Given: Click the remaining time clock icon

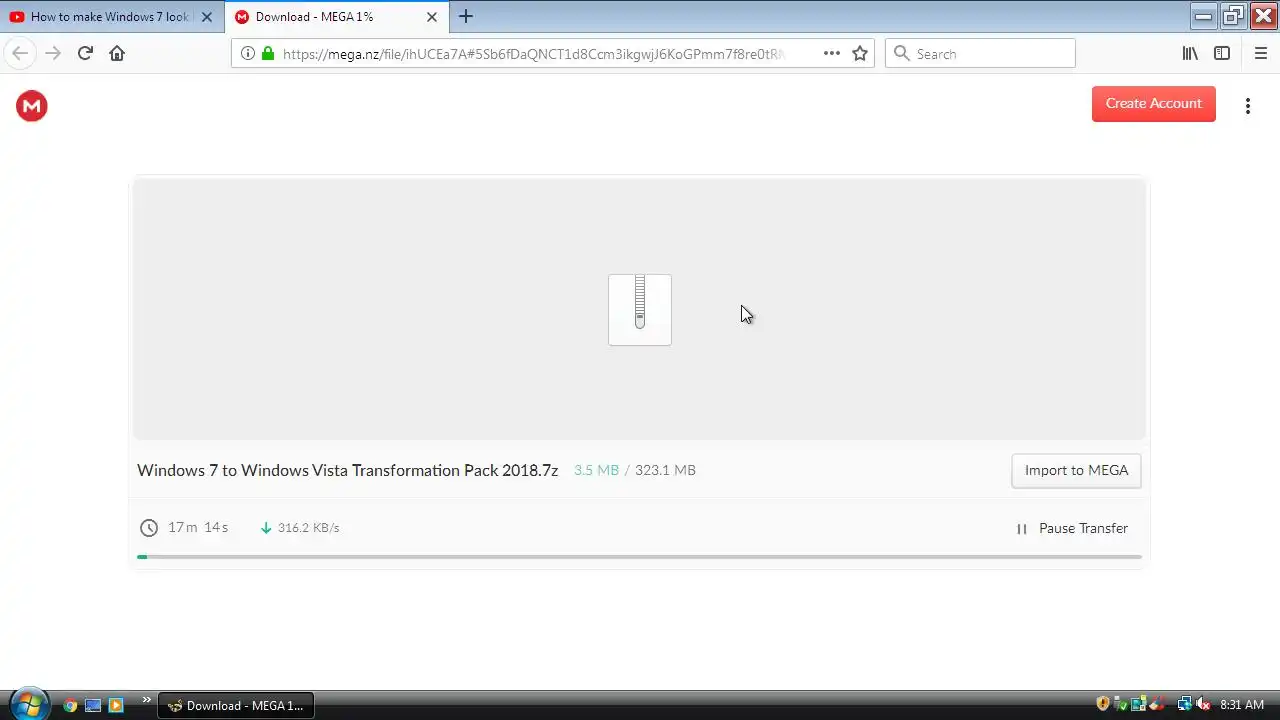Looking at the screenshot, I should [x=149, y=528].
